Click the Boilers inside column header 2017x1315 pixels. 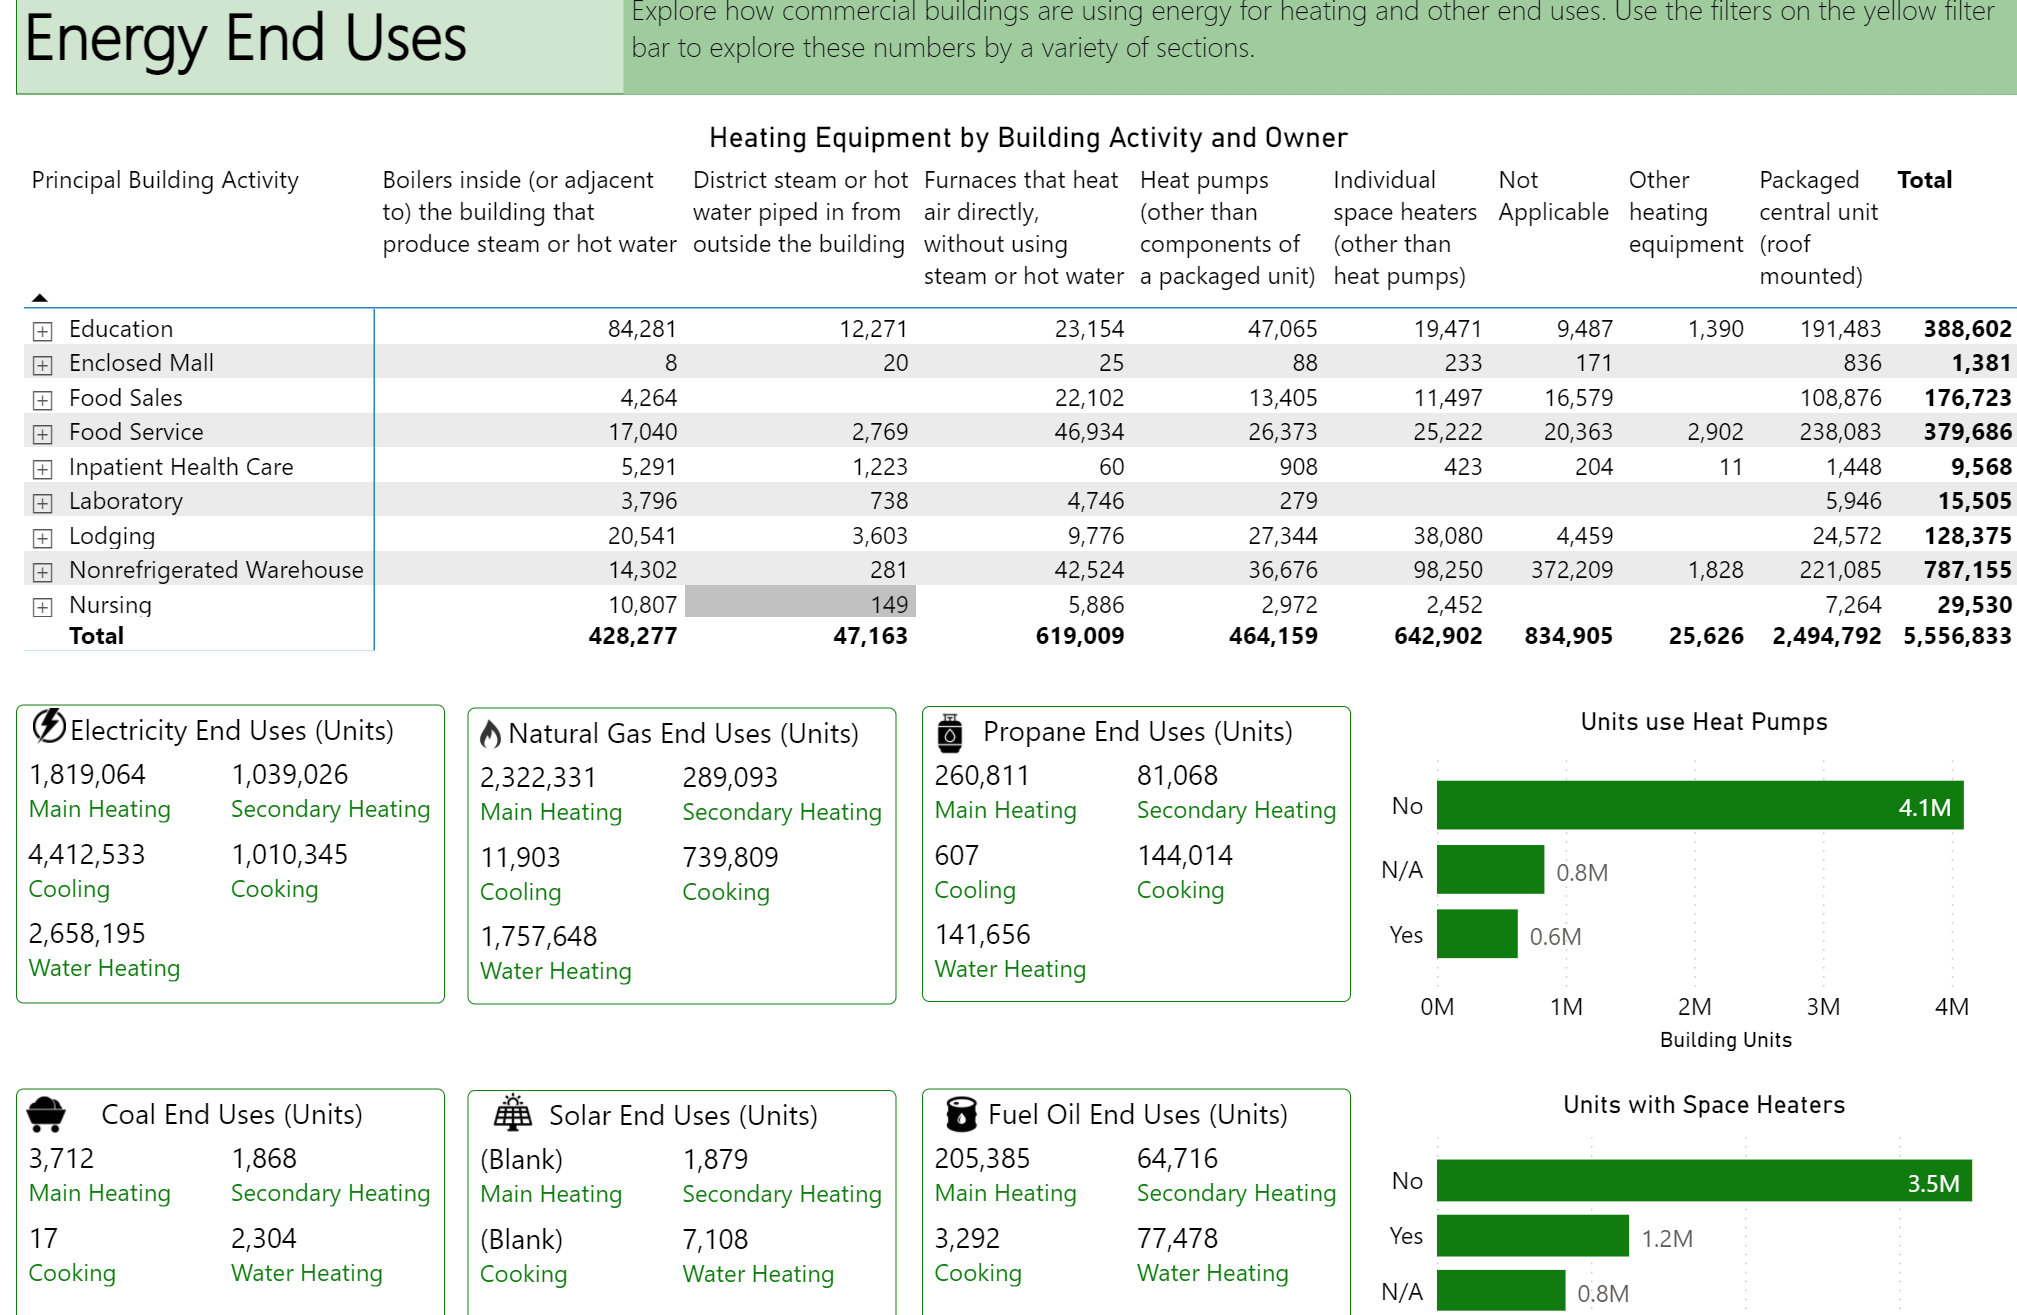pyautogui.click(x=529, y=212)
